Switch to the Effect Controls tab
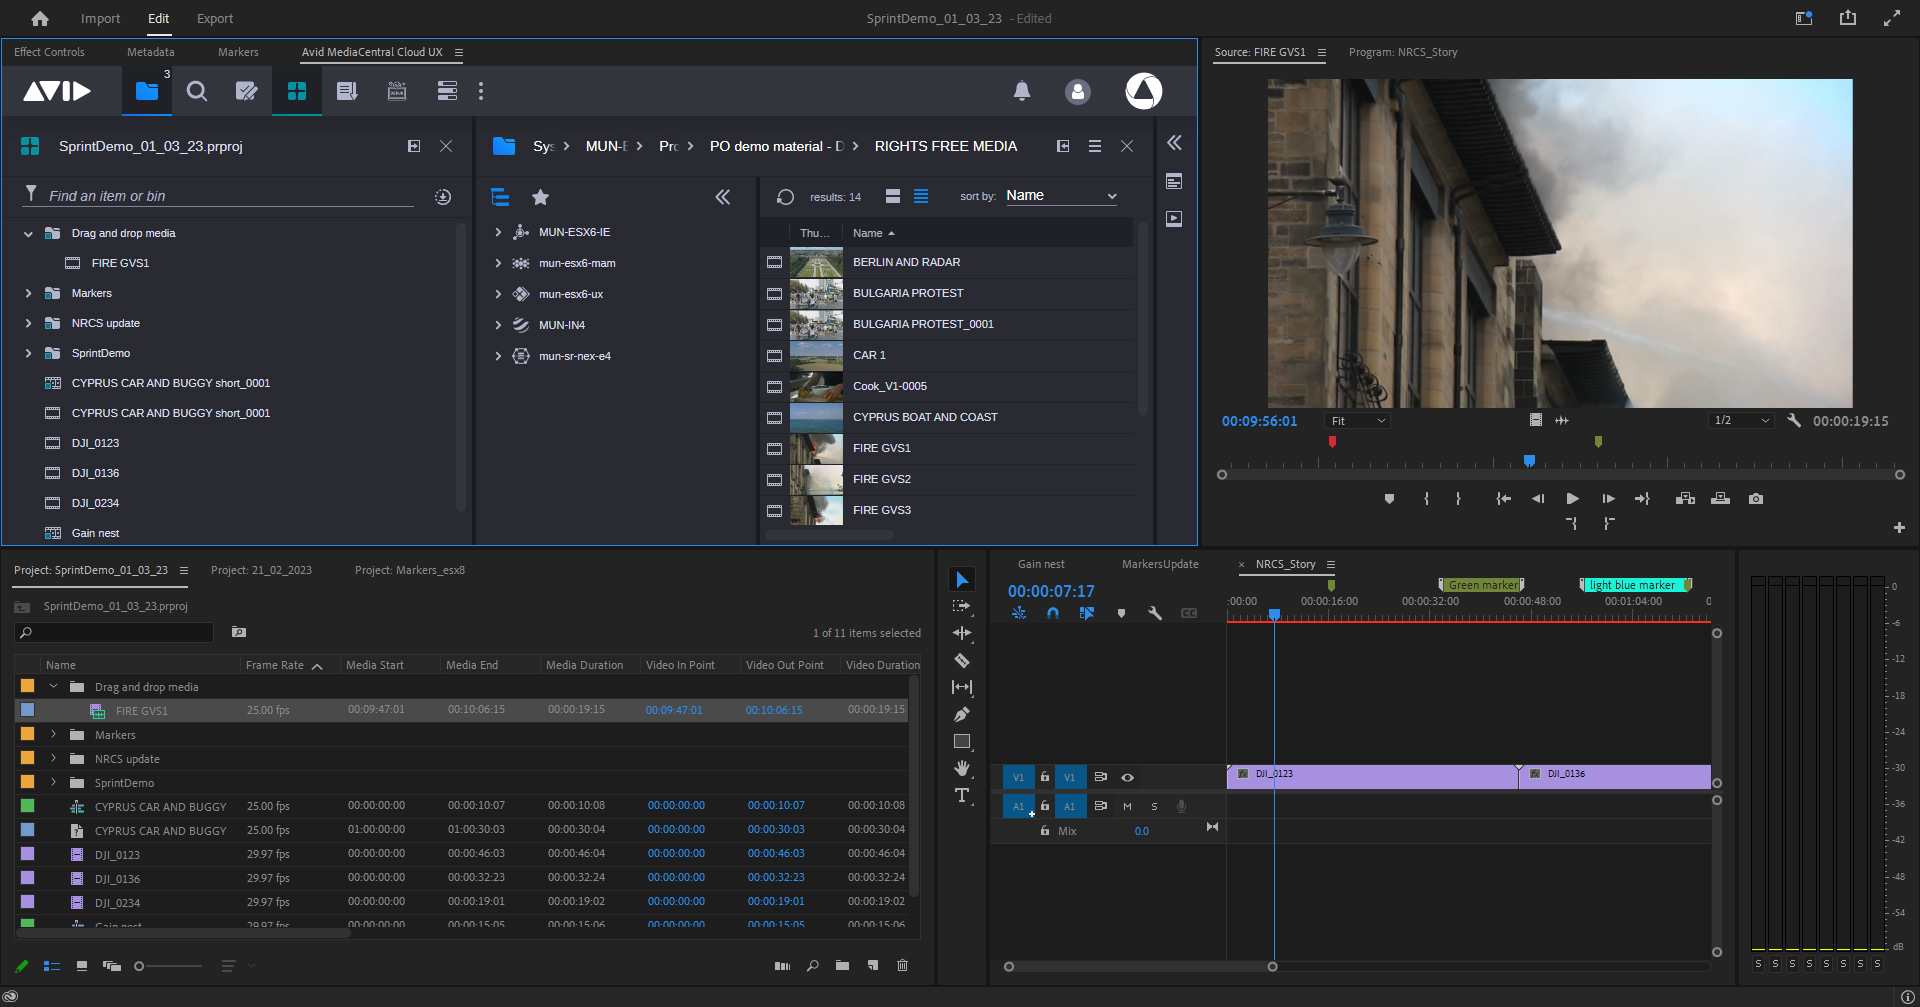The width and height of the screenshot is (1920, 1007). point(50,52)
